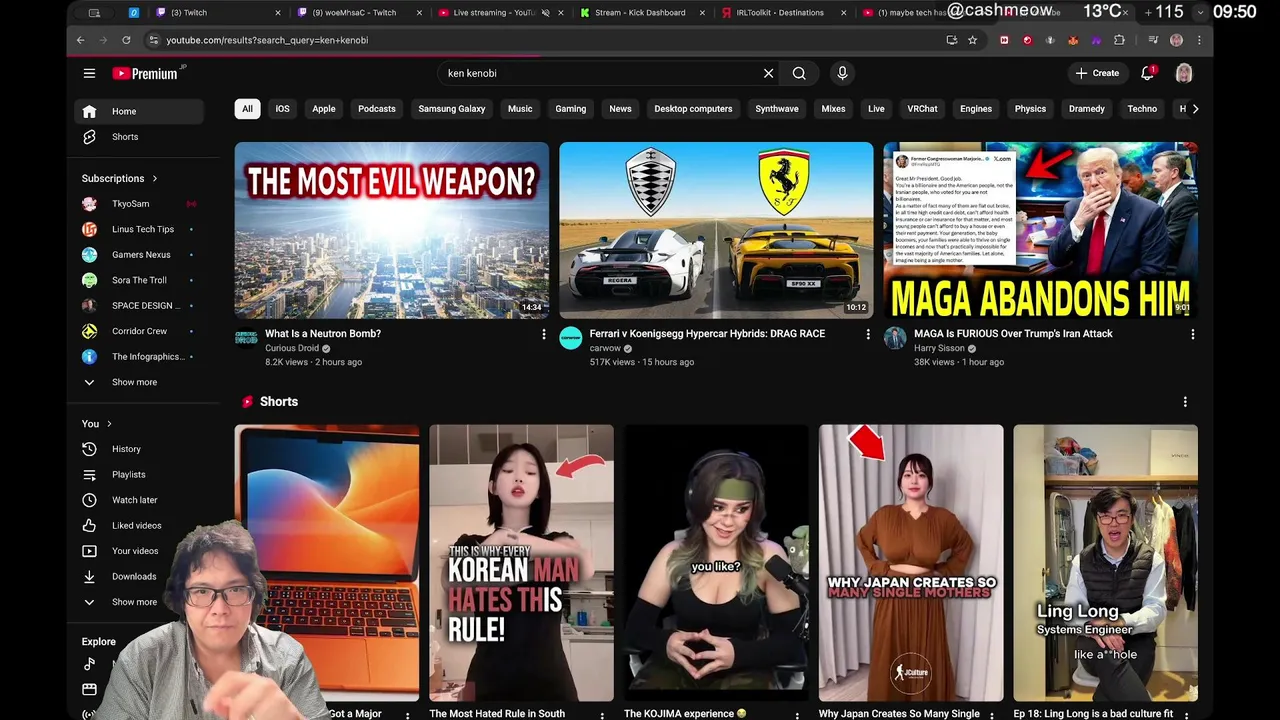Open the Shorts shelf three-dot menu
The image size is (1280, 720).
pyautogui.click(x=1185, y=402)
